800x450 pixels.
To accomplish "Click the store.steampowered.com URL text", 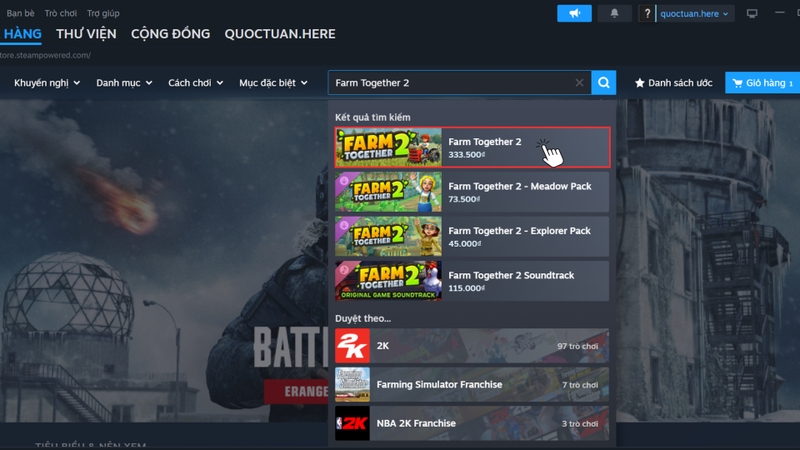I will (45, 55).
